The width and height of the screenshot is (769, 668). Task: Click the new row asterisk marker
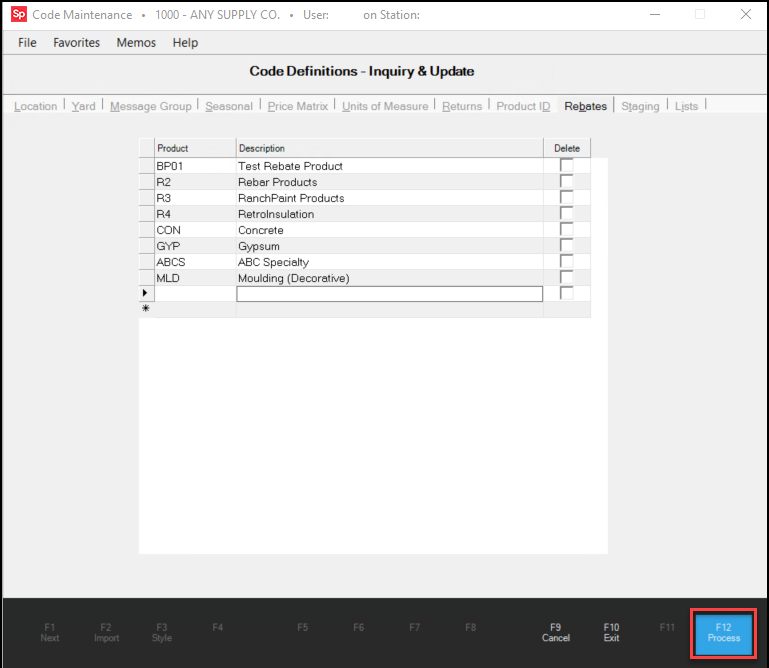point(146,309)
